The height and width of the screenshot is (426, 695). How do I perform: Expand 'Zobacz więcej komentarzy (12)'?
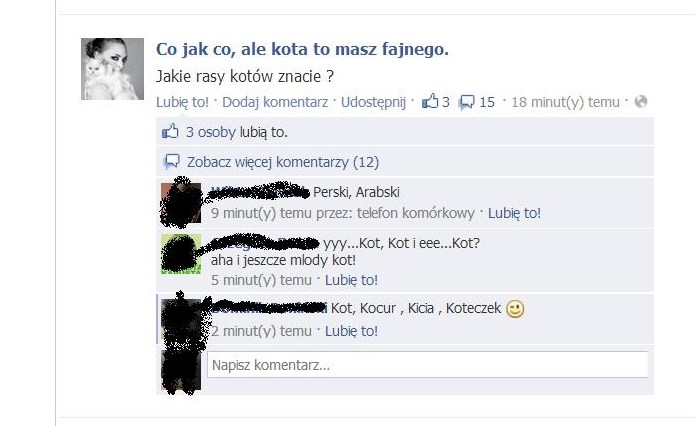pos(283,162)
